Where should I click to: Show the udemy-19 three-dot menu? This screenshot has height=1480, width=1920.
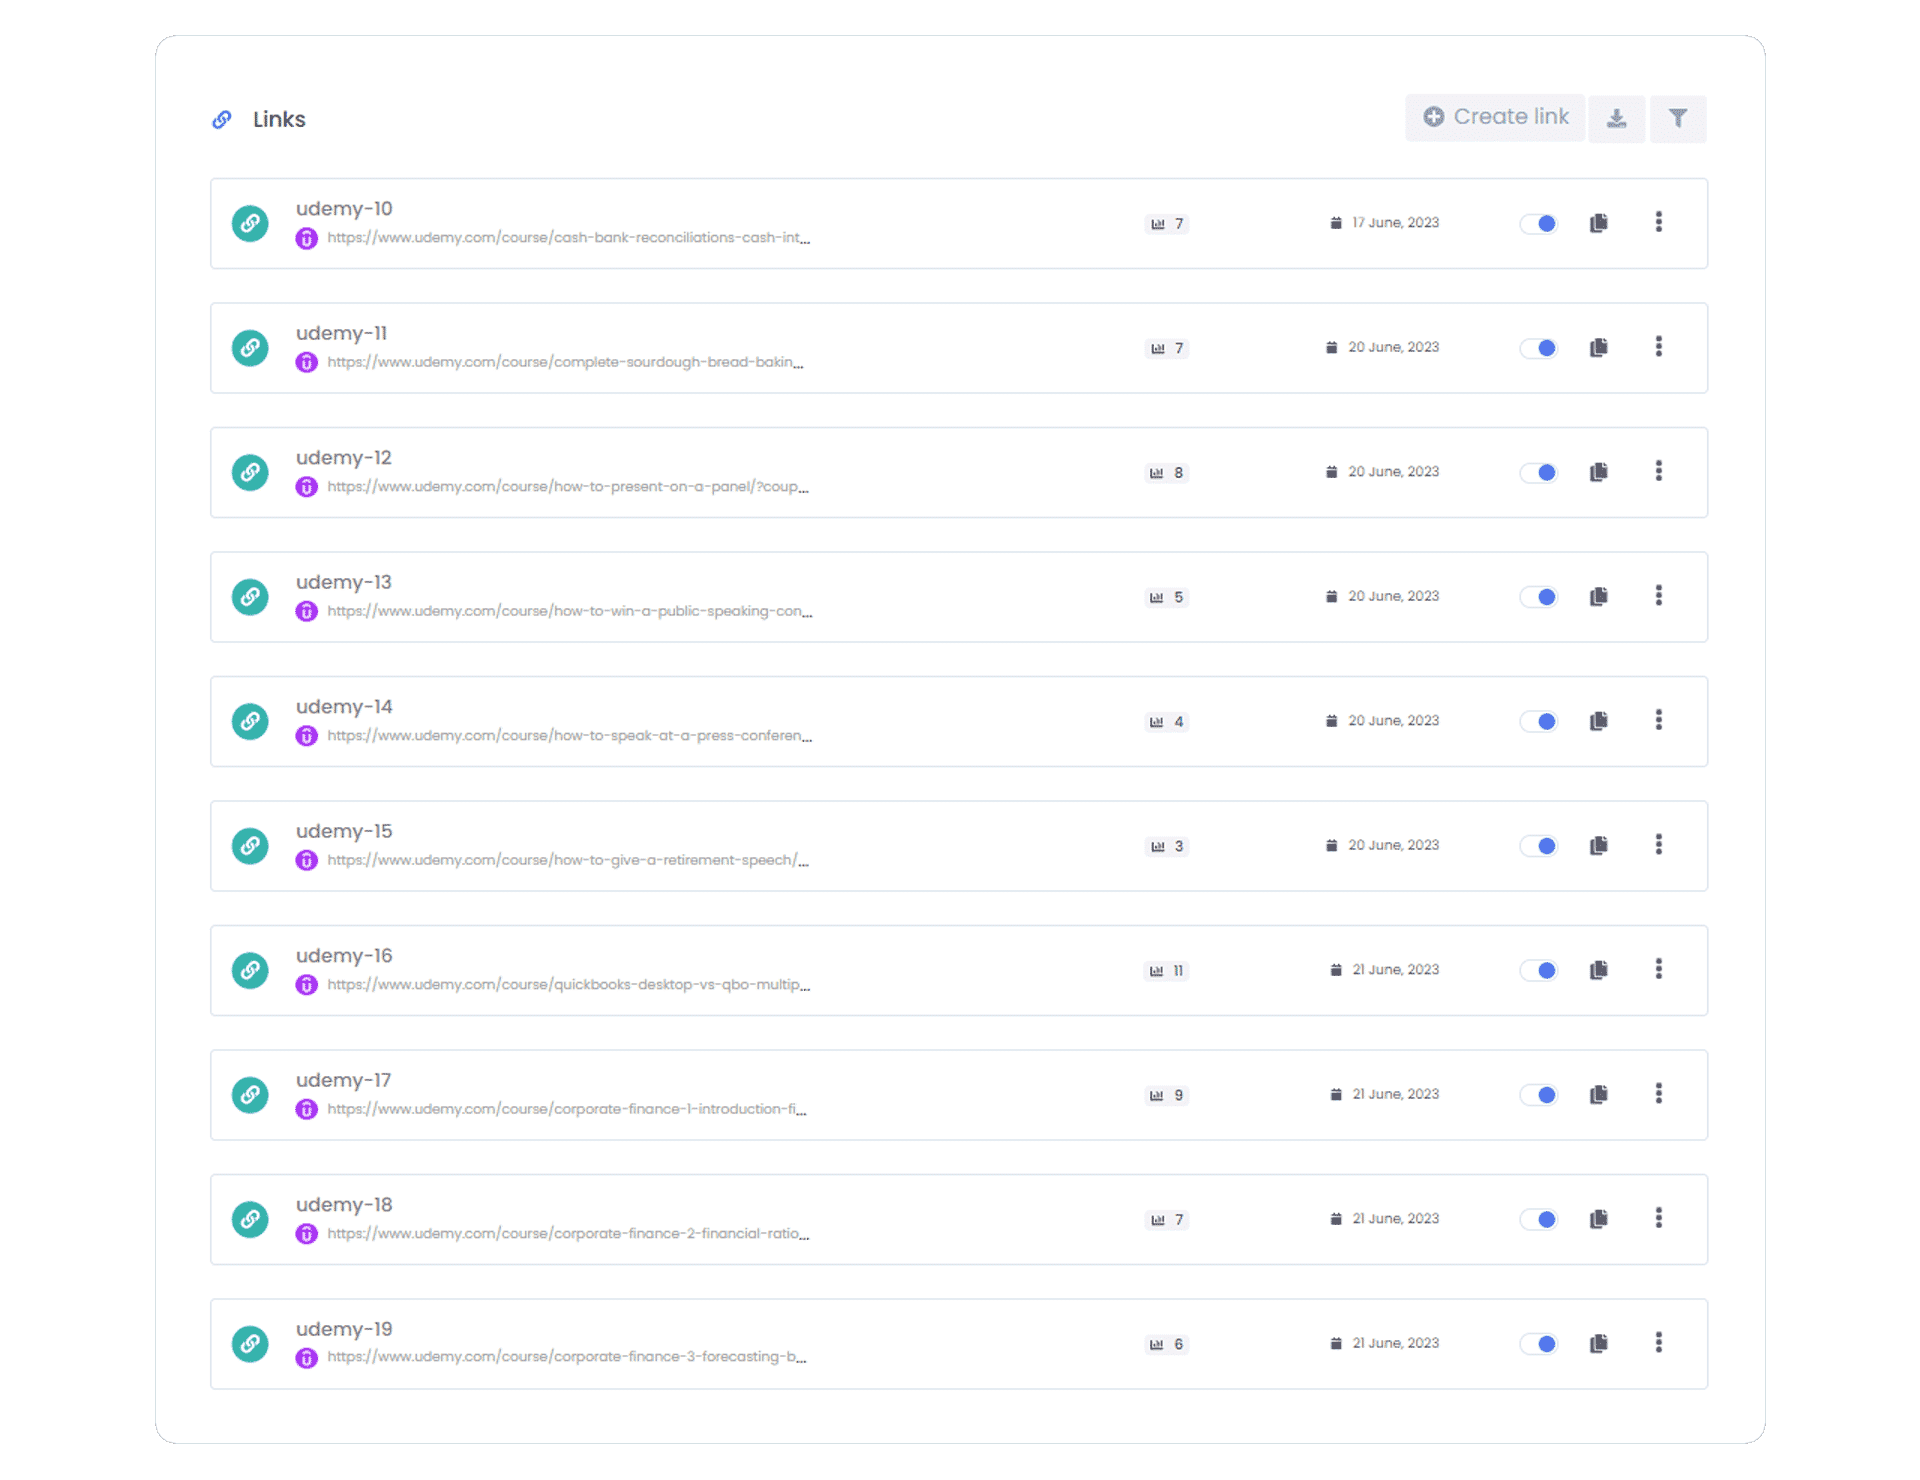tap(1658, 1343)
